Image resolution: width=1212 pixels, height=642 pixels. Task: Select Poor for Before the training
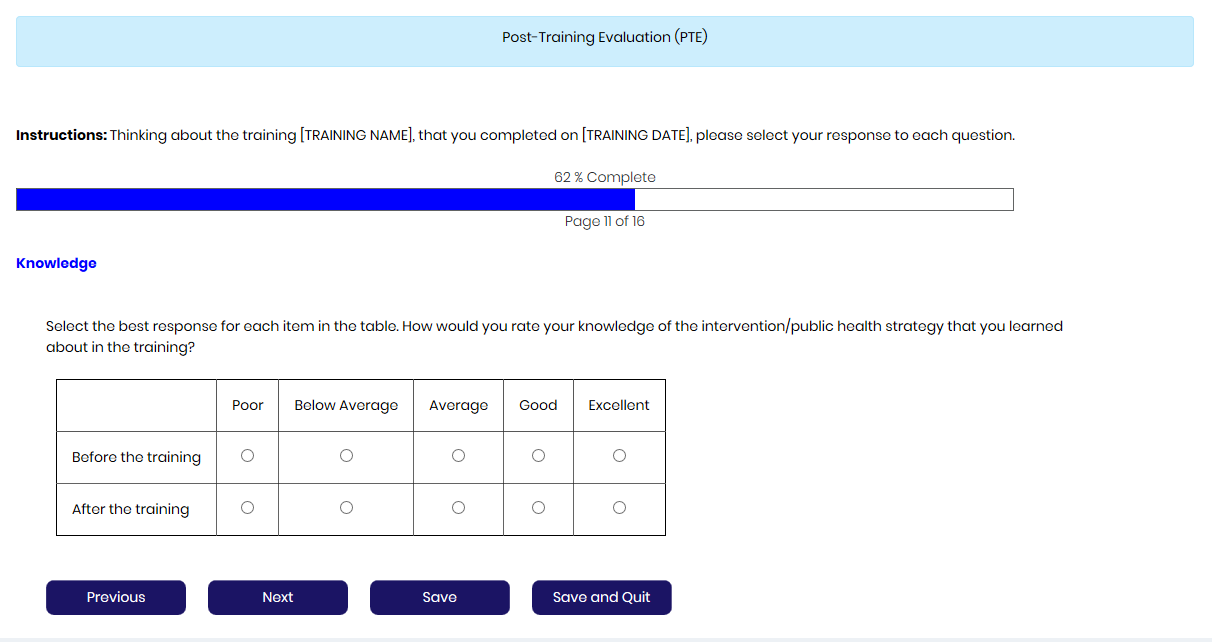click(247, 456)
